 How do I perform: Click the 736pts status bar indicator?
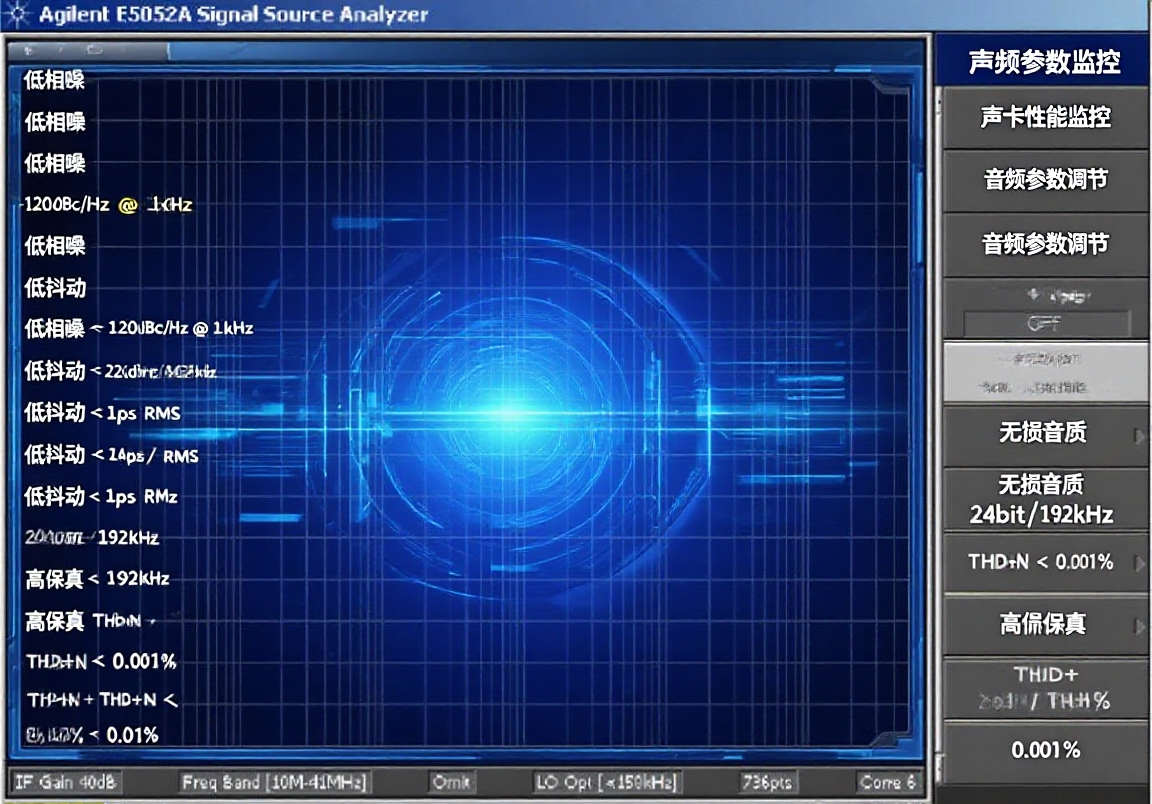768,782
